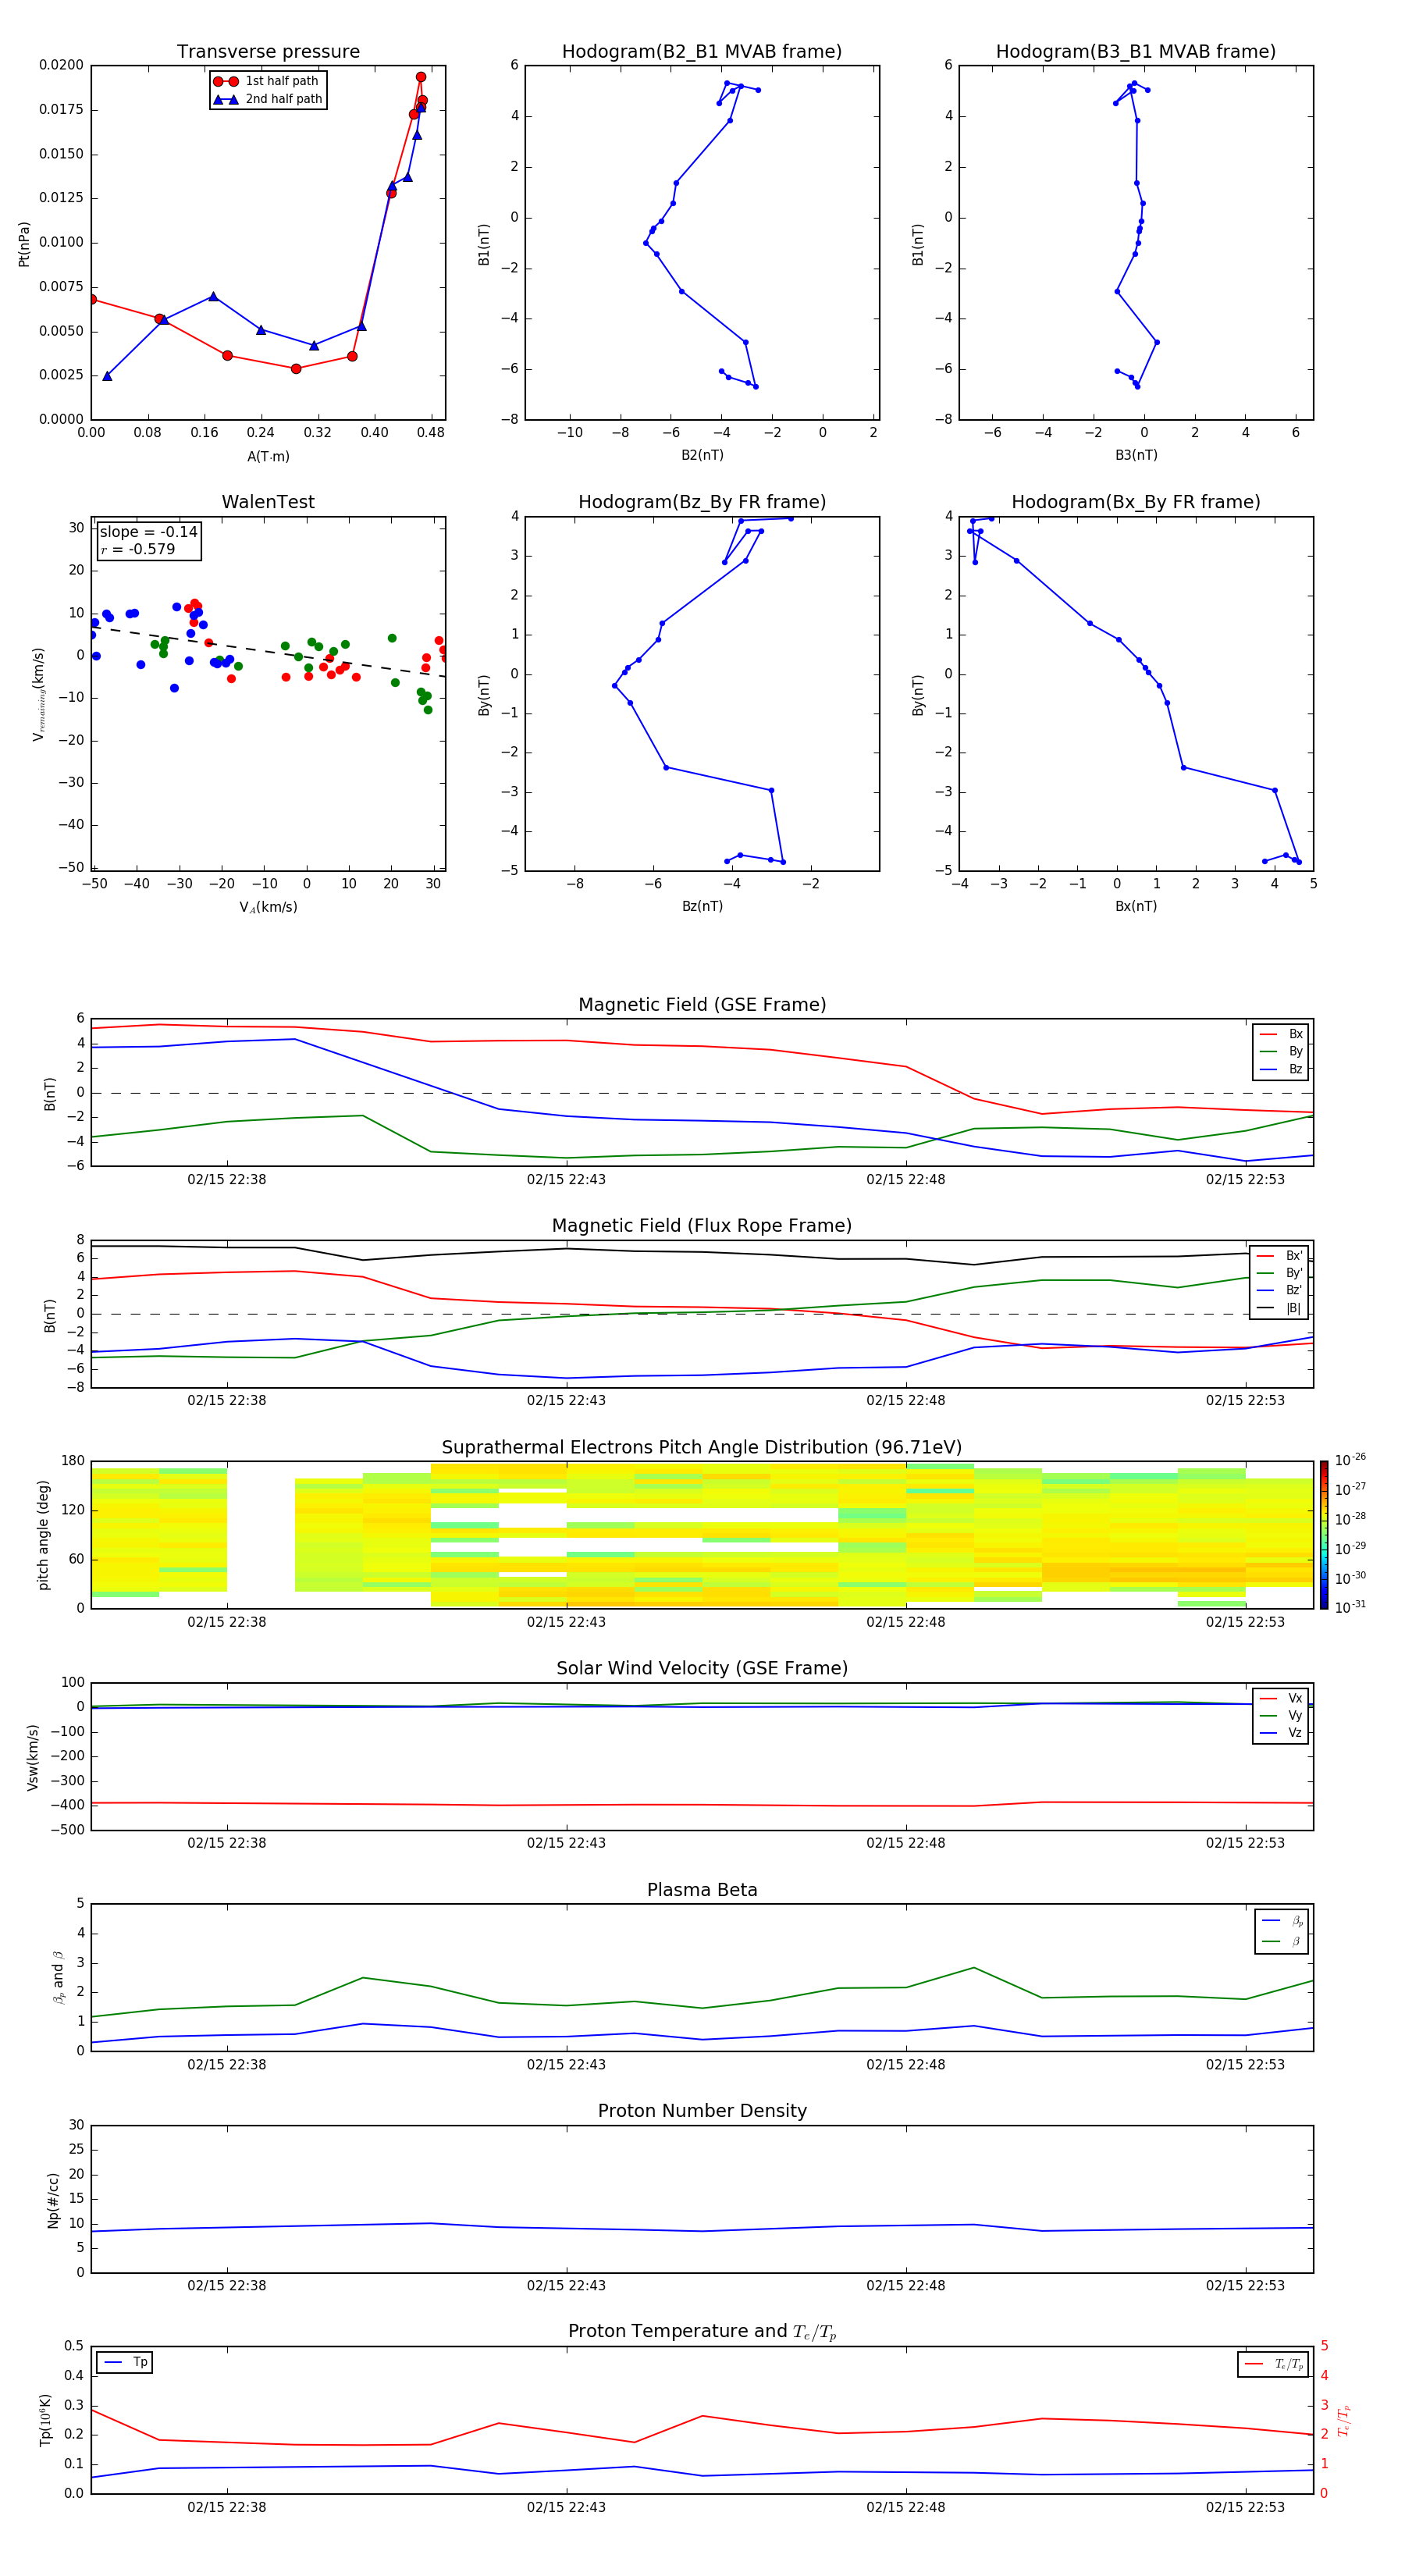Click the "Hodogram(Bz_By FR frame)" title
Screen dimensions: 1405x2576
[702, 502]
